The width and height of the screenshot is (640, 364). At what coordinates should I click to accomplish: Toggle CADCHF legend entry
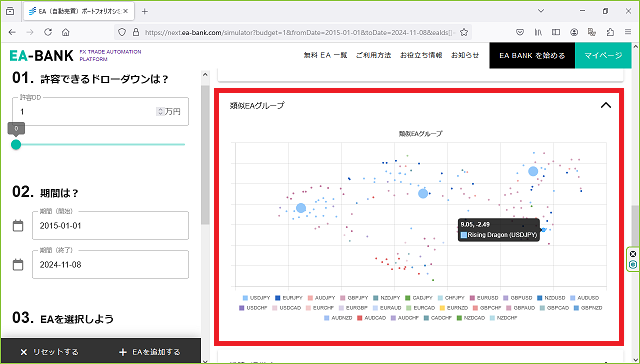pos(438,318)
